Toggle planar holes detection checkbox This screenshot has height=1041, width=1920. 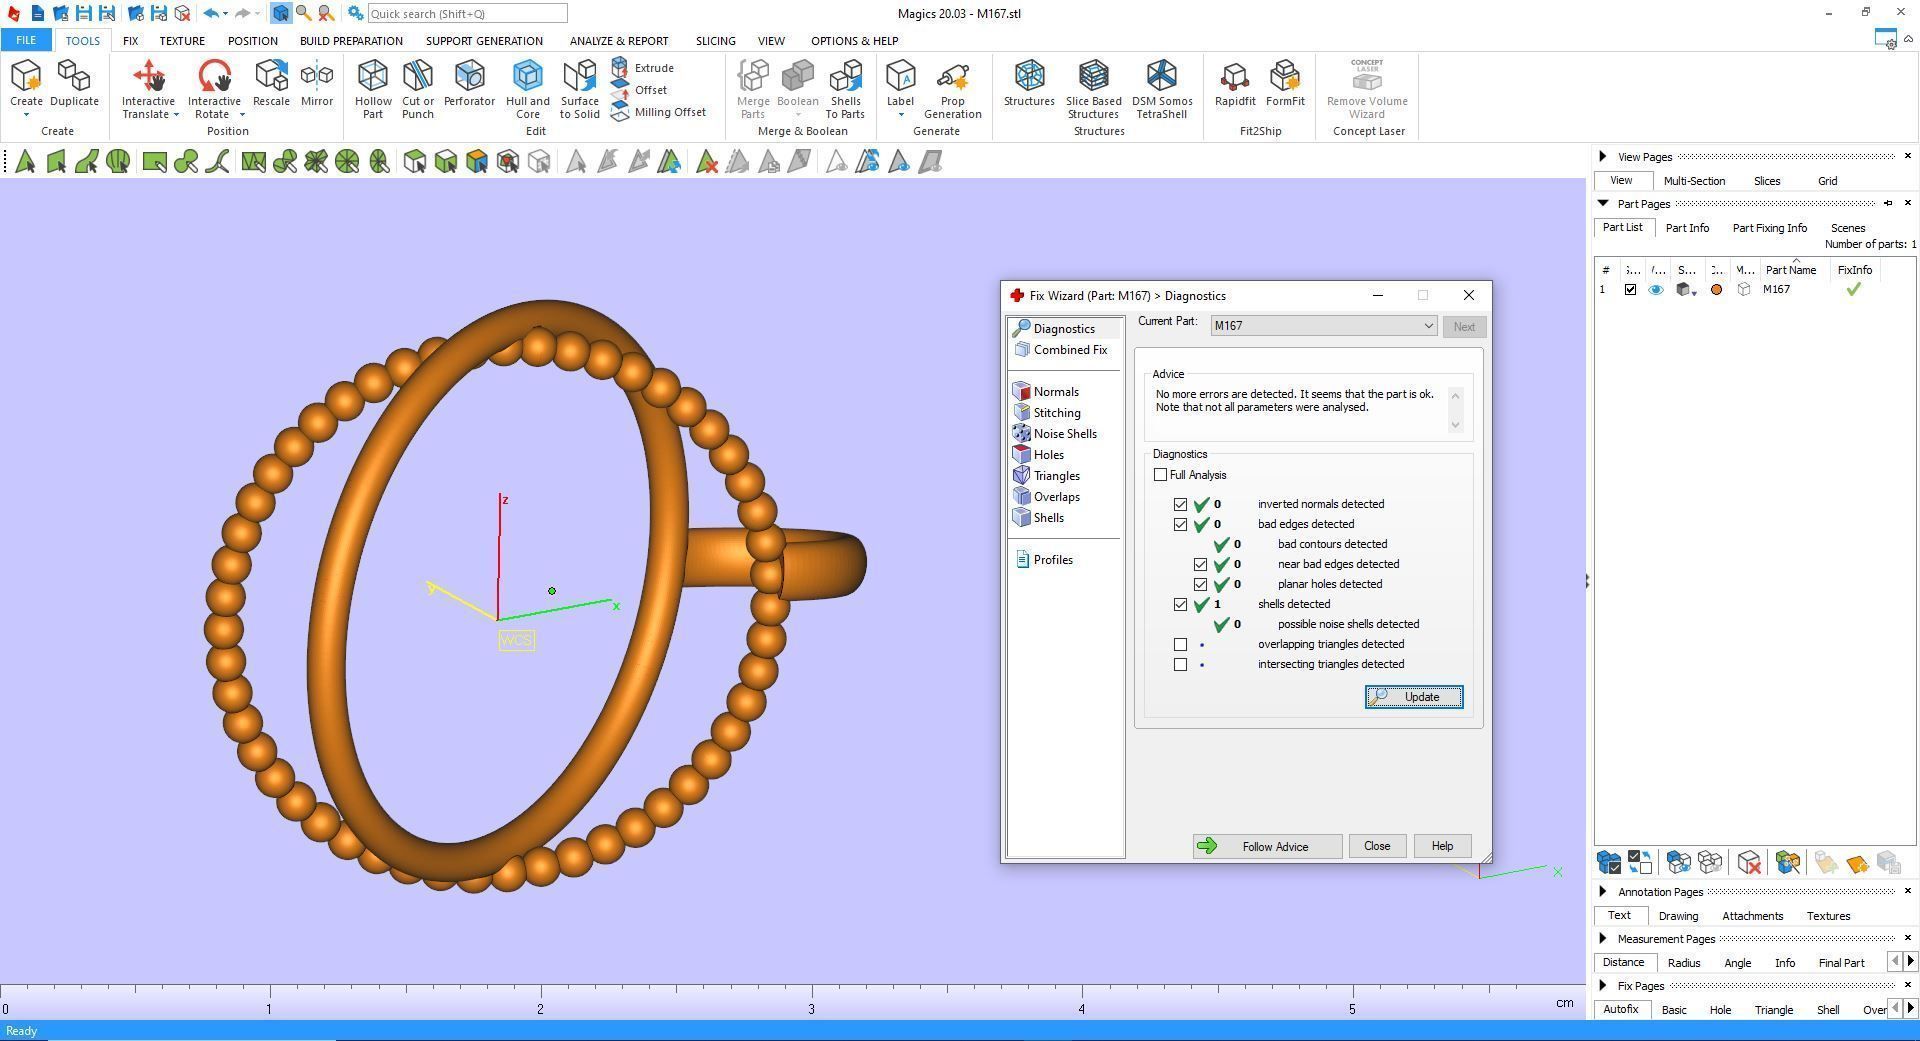[x=1200, y=584]
